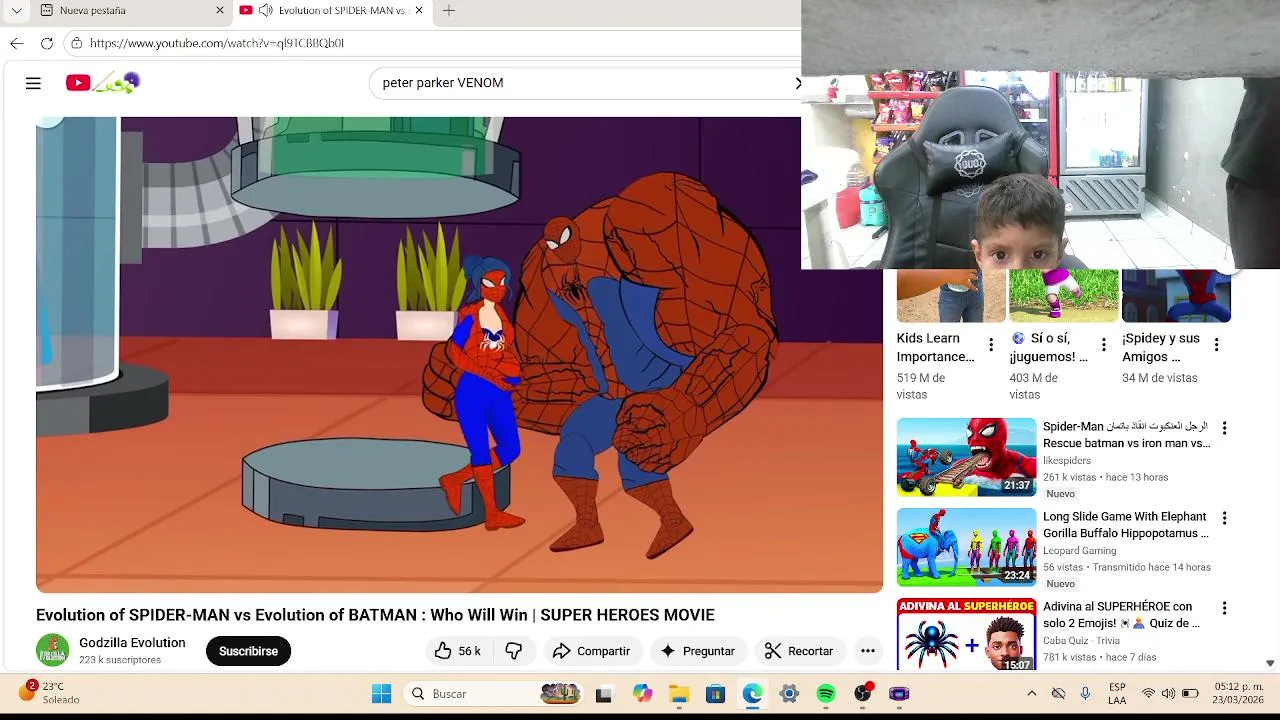Click the browser back arrow
This screenshot has width=1280, height=720.
[x=17, y=43]
